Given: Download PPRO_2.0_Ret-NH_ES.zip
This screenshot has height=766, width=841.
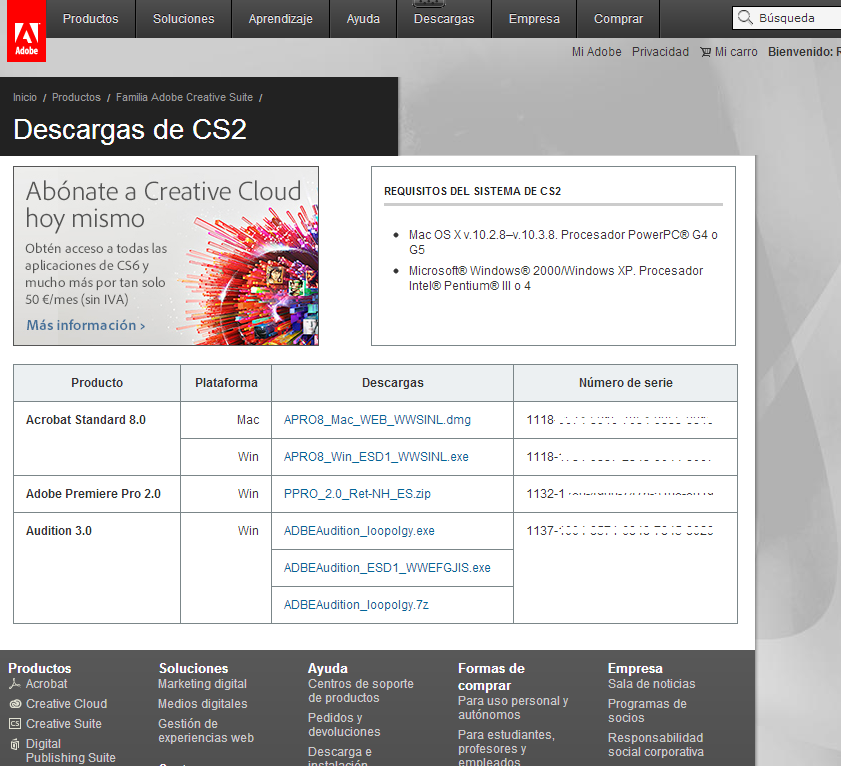Looking at the screenshot, I should [357, 494].
